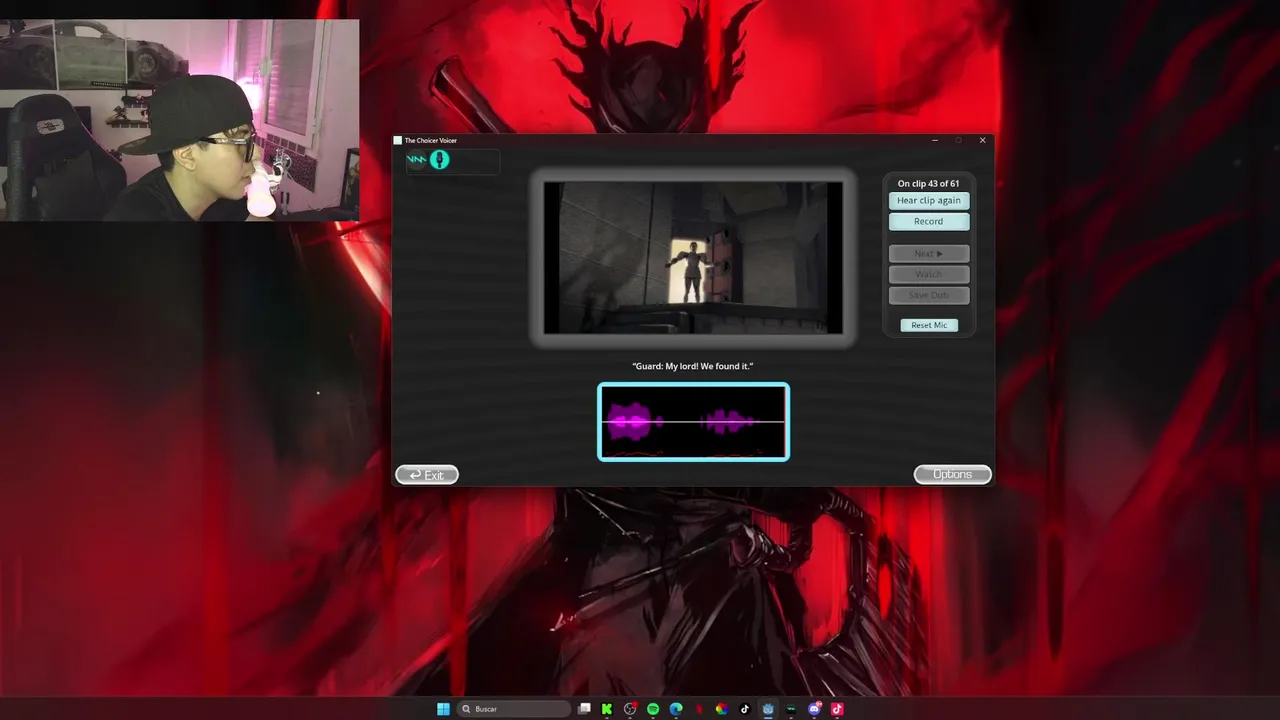Click the "On clip 43 of 61" counter

[928, 184]
